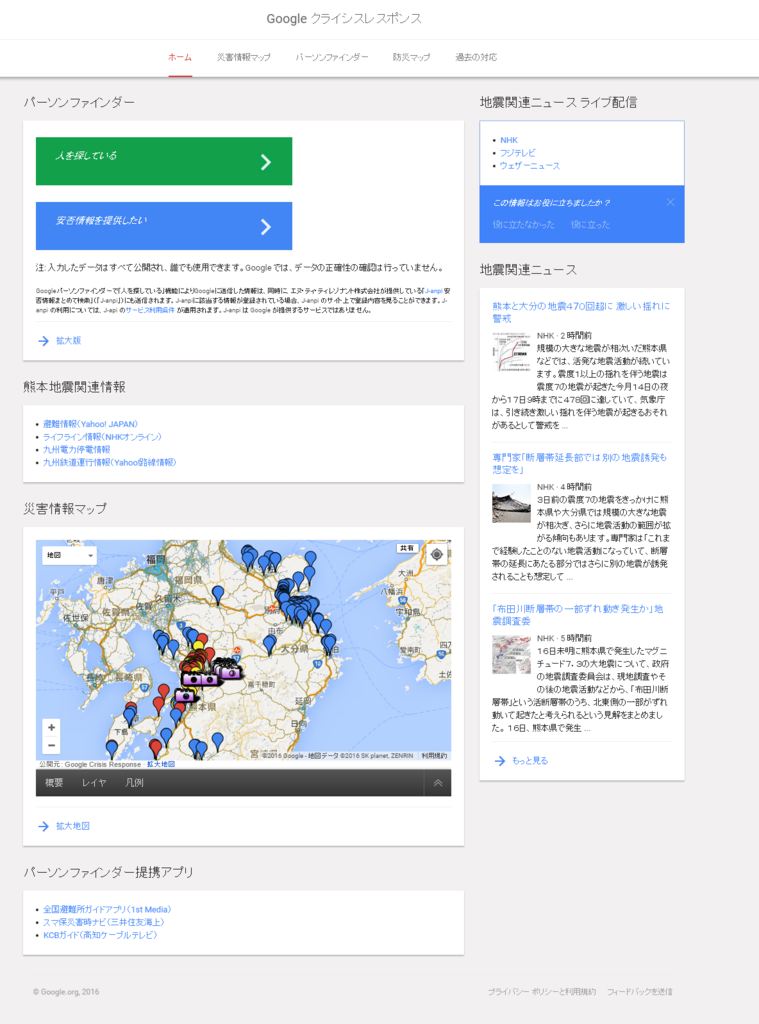The image size is (759, 1024).
Task: Open headline 専門家「断層帯延長部では別の地震誘発も想定を」
Action: coord(579,463)
